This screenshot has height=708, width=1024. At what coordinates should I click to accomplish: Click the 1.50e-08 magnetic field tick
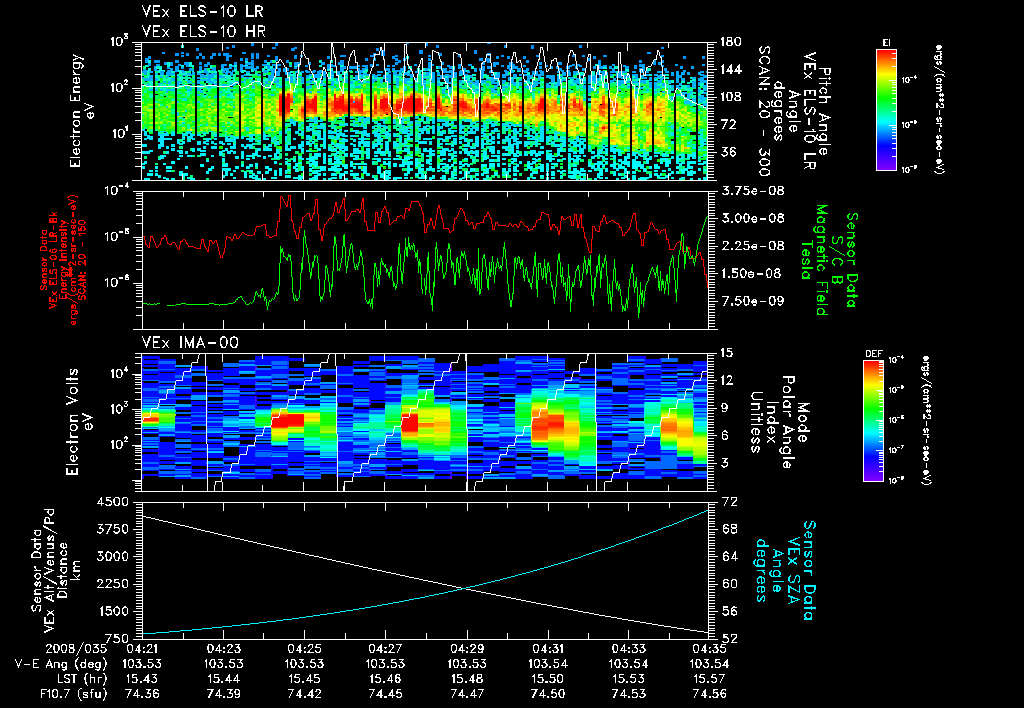tap(751, 273)
